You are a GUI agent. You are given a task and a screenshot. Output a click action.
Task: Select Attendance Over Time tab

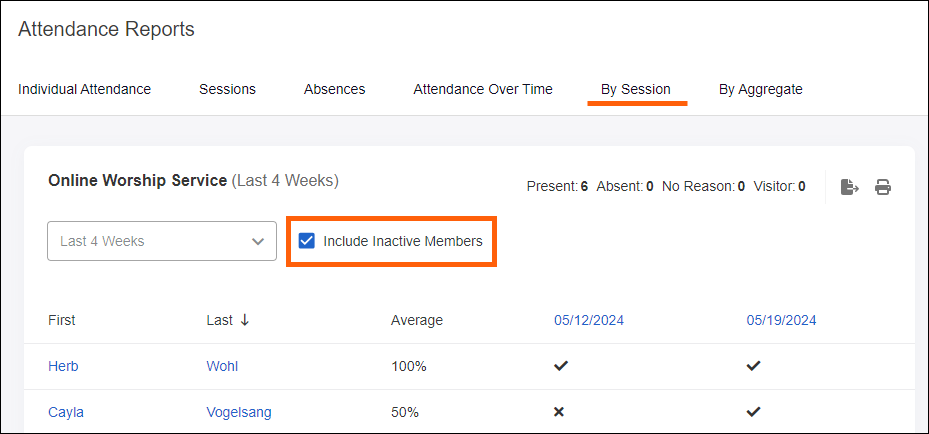[x=483, y=89]
